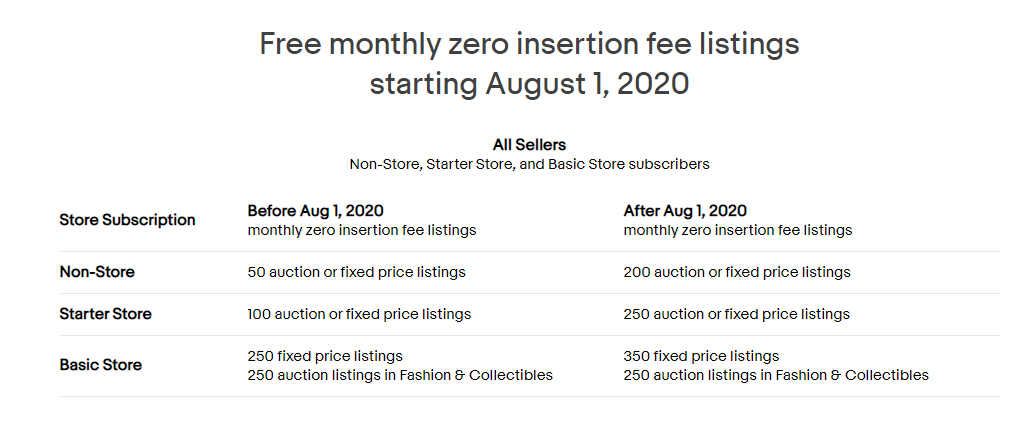Click '350 fixed price listings' in Basic Store row
This screenshot has height=431, width=1018.
coord(701,356)
